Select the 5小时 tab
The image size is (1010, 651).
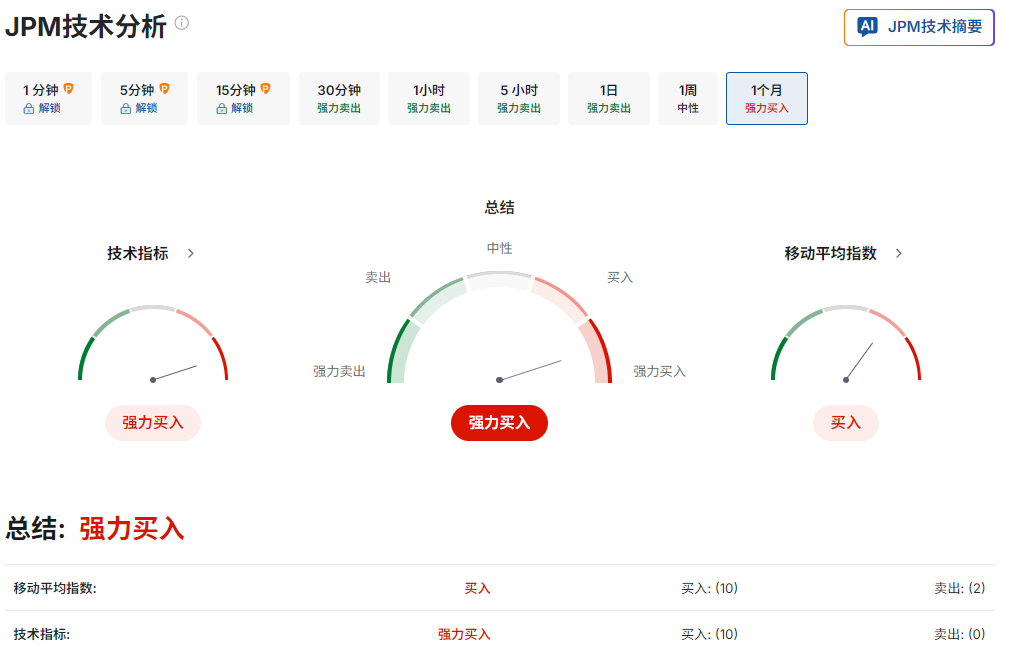click(x=518, y=98)
